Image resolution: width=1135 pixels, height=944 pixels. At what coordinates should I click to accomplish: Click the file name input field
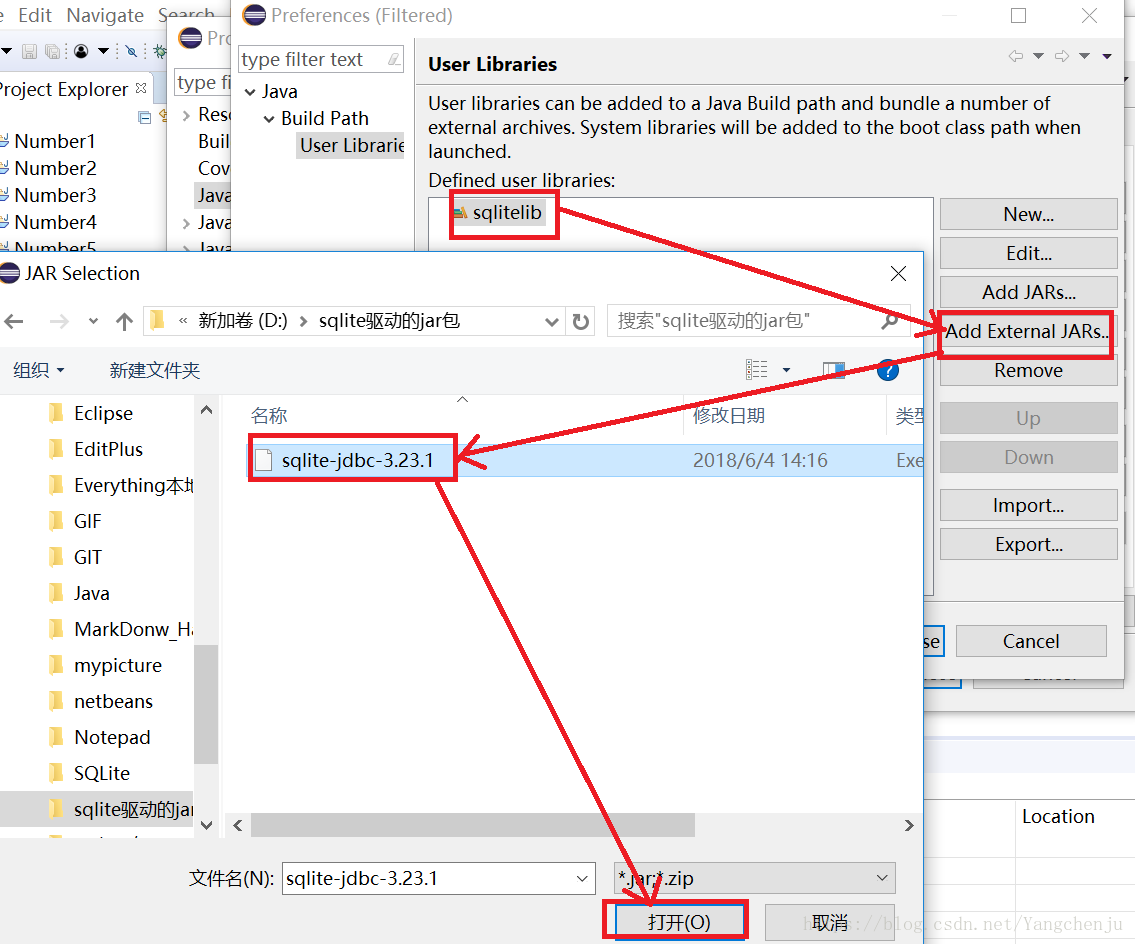[x=429, y=878]
